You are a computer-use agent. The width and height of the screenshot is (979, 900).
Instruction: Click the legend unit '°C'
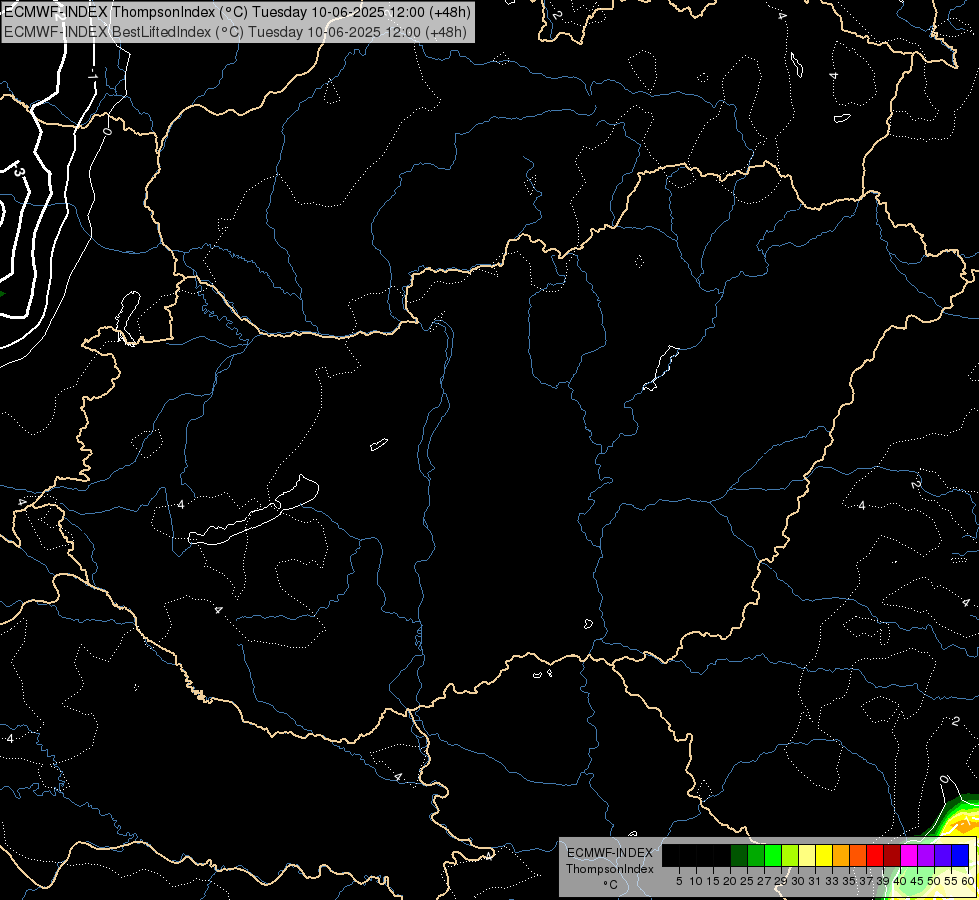pyautogui.click(x=610, y=885)
